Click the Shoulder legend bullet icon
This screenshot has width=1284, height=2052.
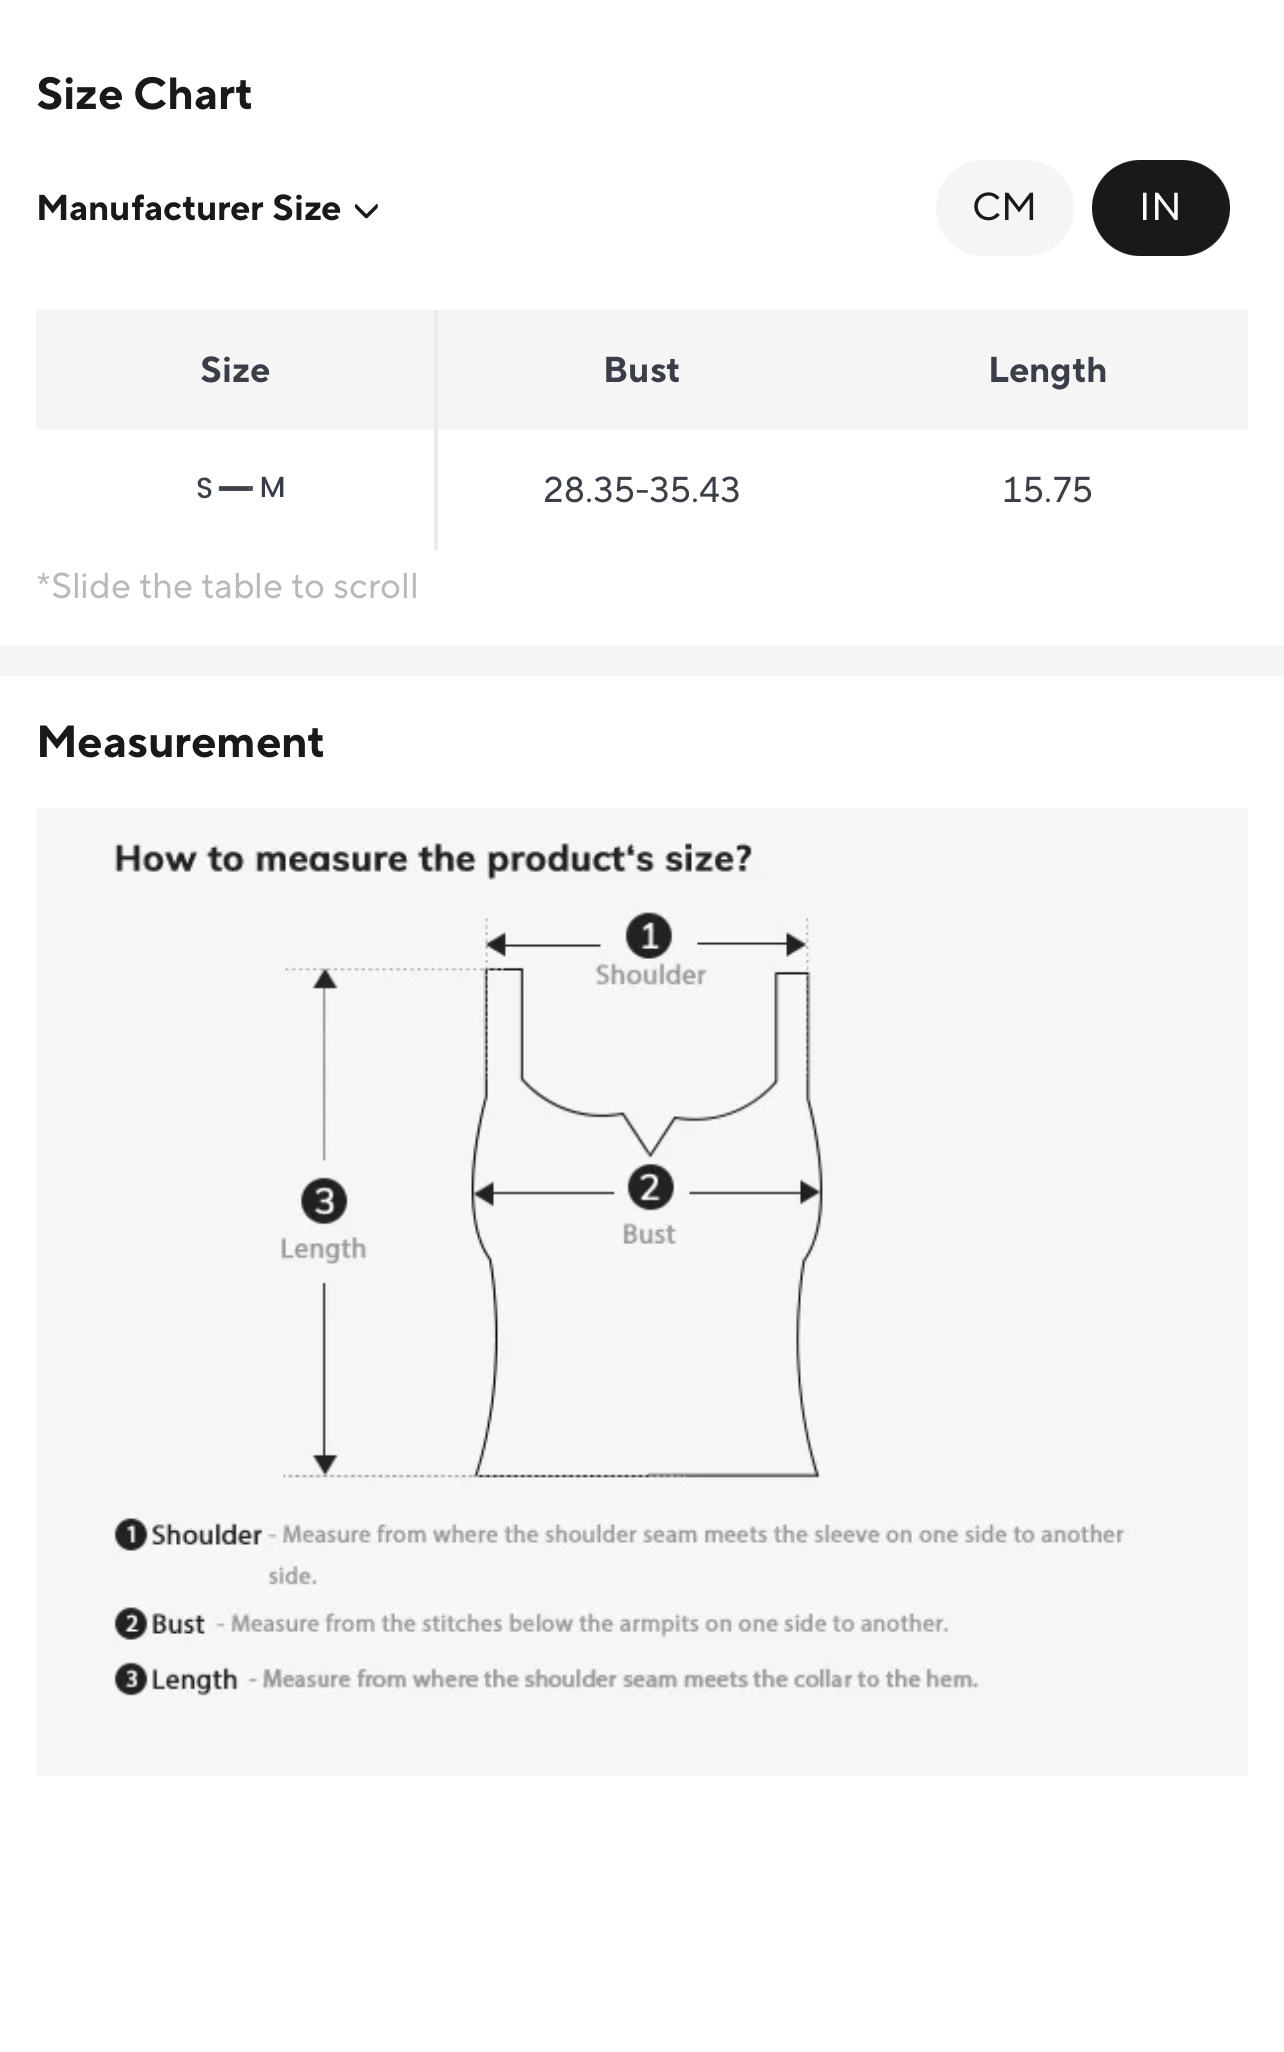[130, 1534]
